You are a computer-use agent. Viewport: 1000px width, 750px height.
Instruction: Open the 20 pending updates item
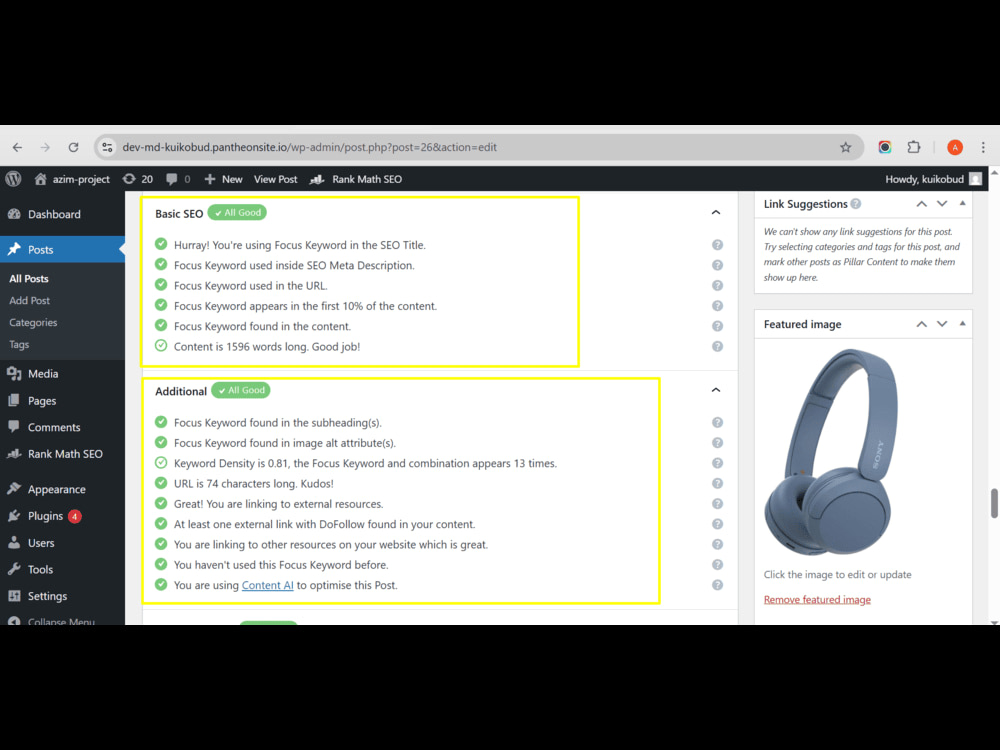pyautogui.click(x=138, y=179)
